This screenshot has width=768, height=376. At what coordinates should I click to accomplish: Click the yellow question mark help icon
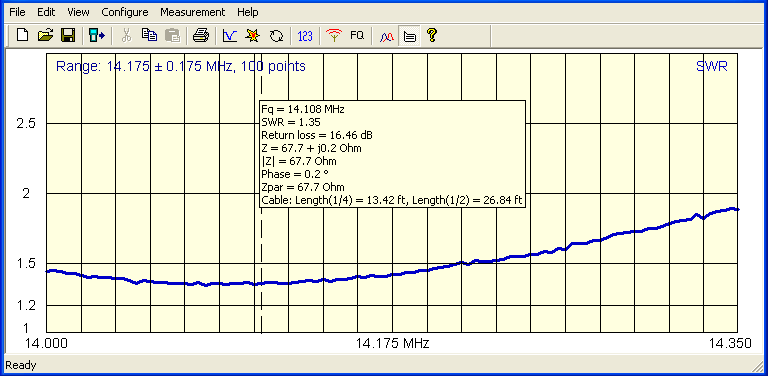tap(432, 35)
